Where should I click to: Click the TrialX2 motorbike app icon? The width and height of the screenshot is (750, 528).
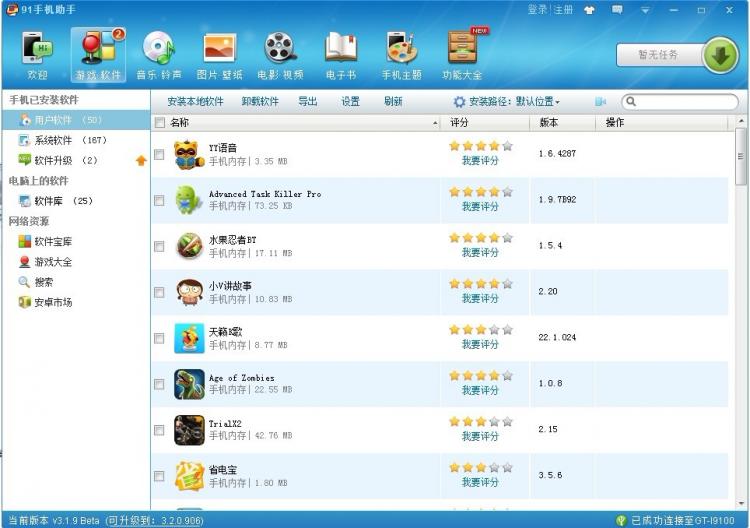pos(189,430)
